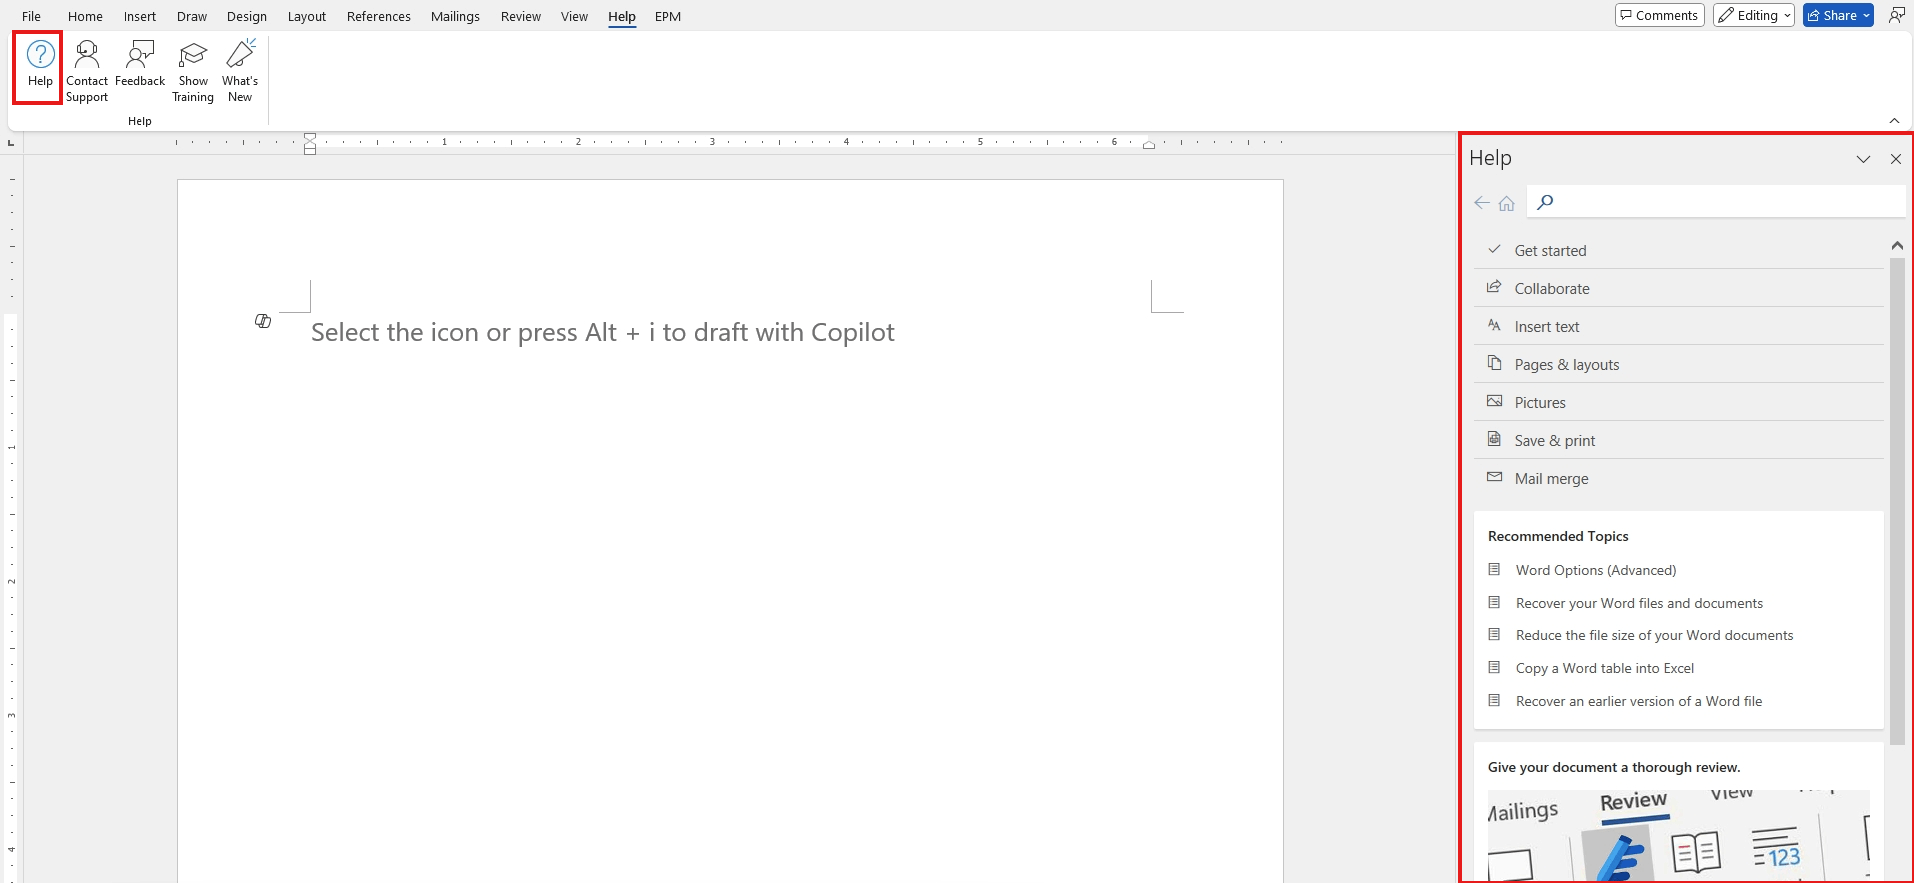The image size is (1914, 883).
Task: Click the Copilot draft icon in document
Action: tap(263, 321)
